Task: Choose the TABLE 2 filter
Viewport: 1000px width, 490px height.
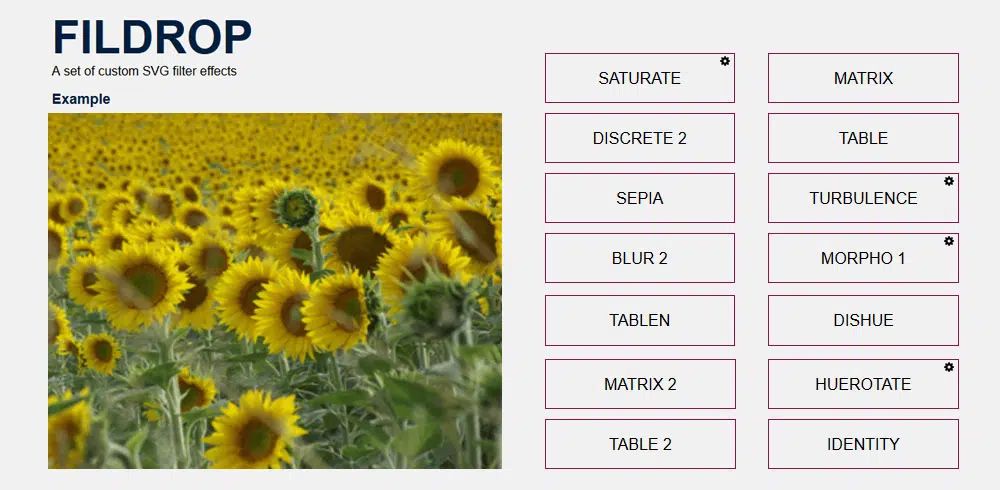Action: pyautogui.click(x=639, y=444)
